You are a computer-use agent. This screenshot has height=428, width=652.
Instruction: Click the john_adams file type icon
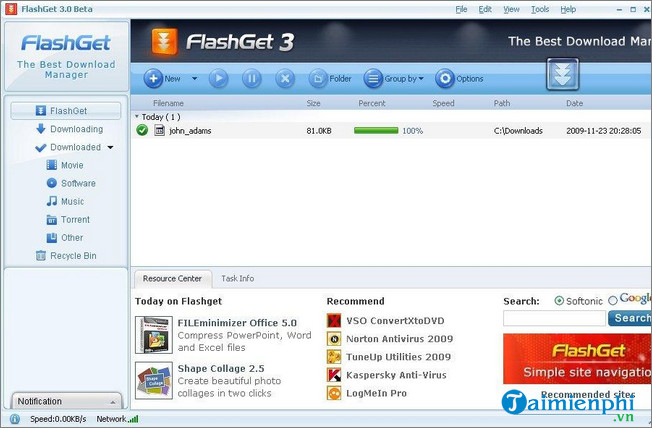(x=159, y=131)
